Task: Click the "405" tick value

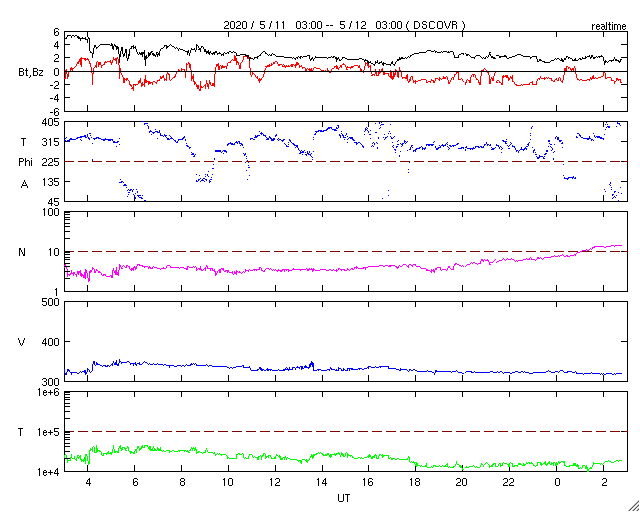Action: [51, 122]
